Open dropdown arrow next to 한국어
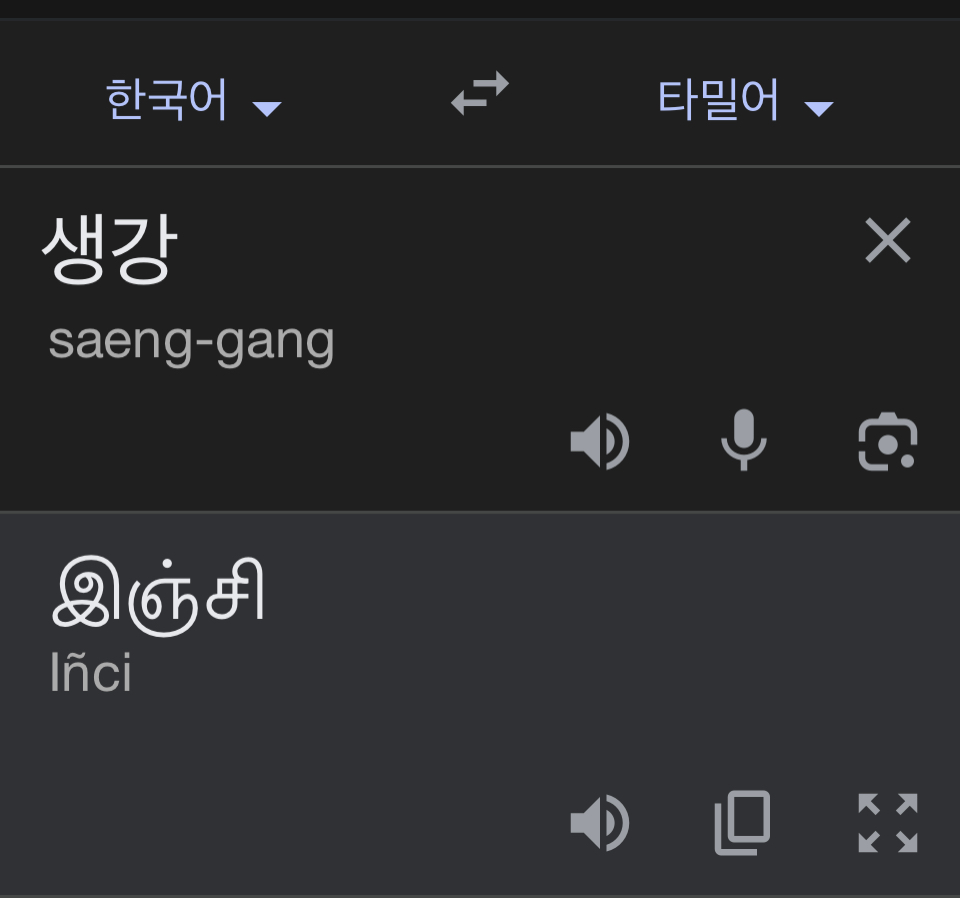Viewport: 960px width, 898px height. click(267, 109)
